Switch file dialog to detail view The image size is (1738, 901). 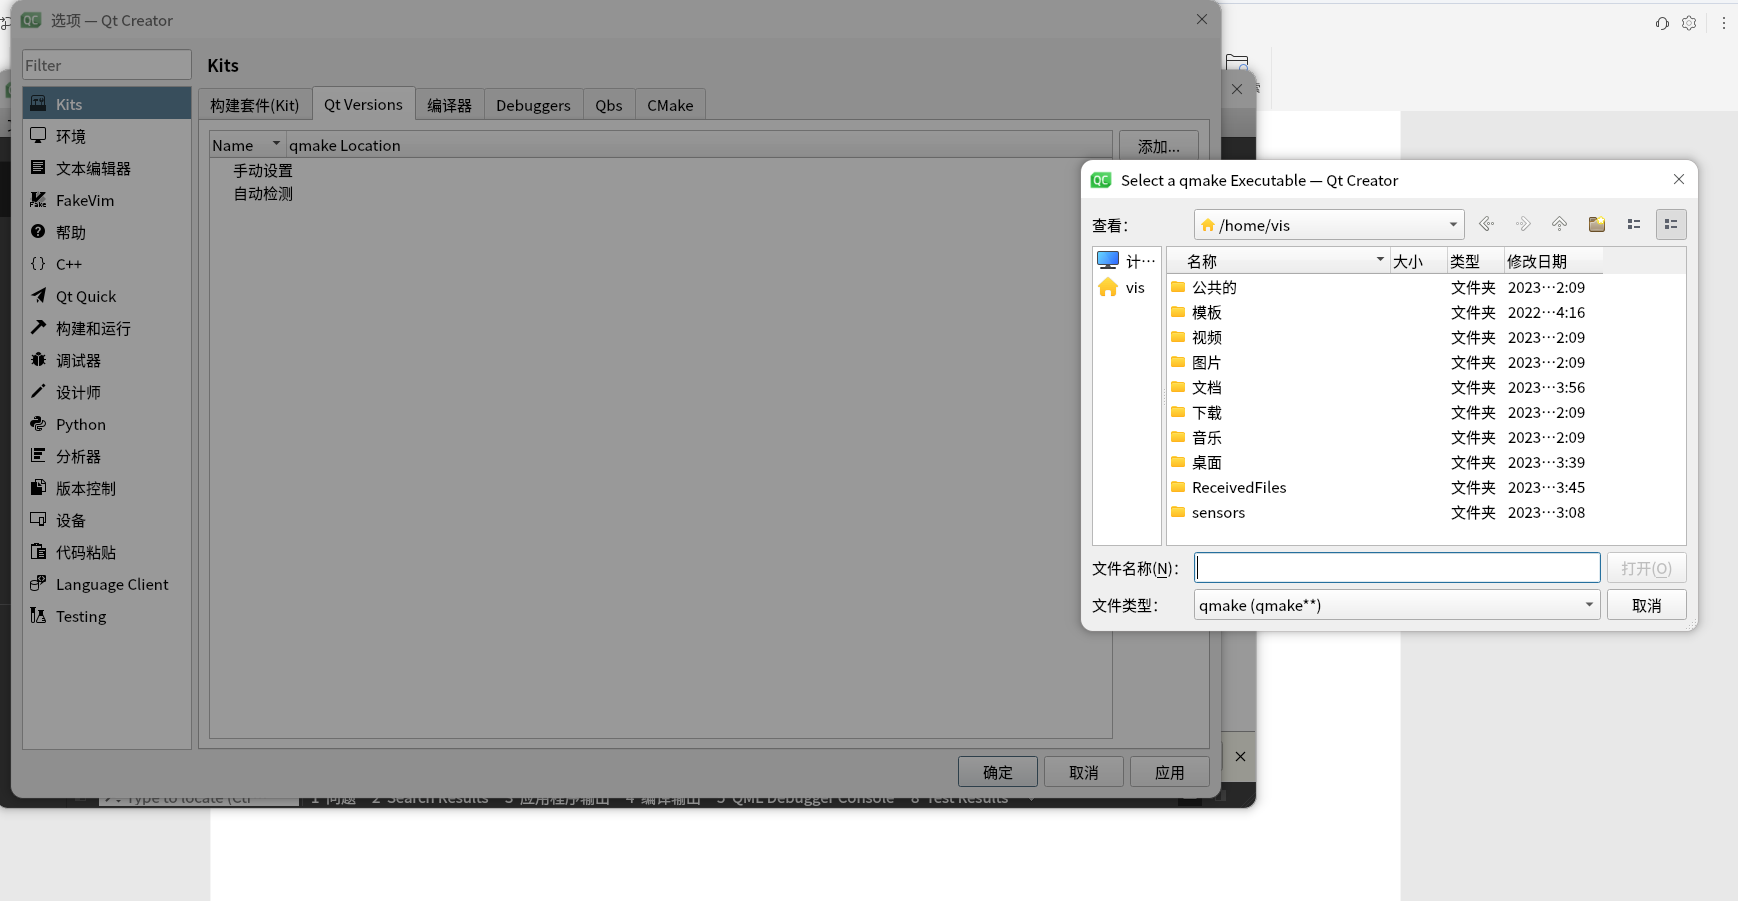[x=1671, y=224]
